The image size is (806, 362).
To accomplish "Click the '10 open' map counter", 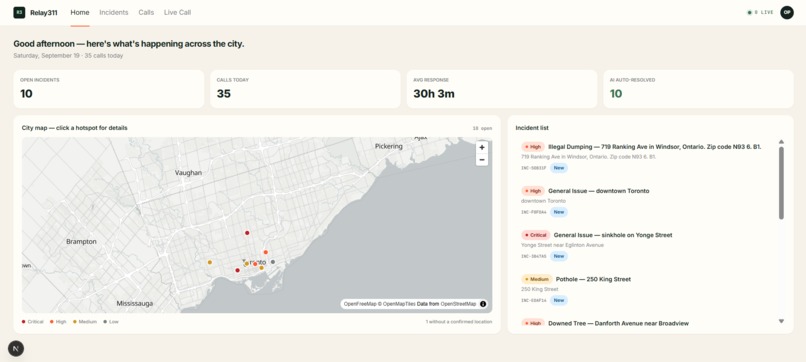I will coord(482,128).
